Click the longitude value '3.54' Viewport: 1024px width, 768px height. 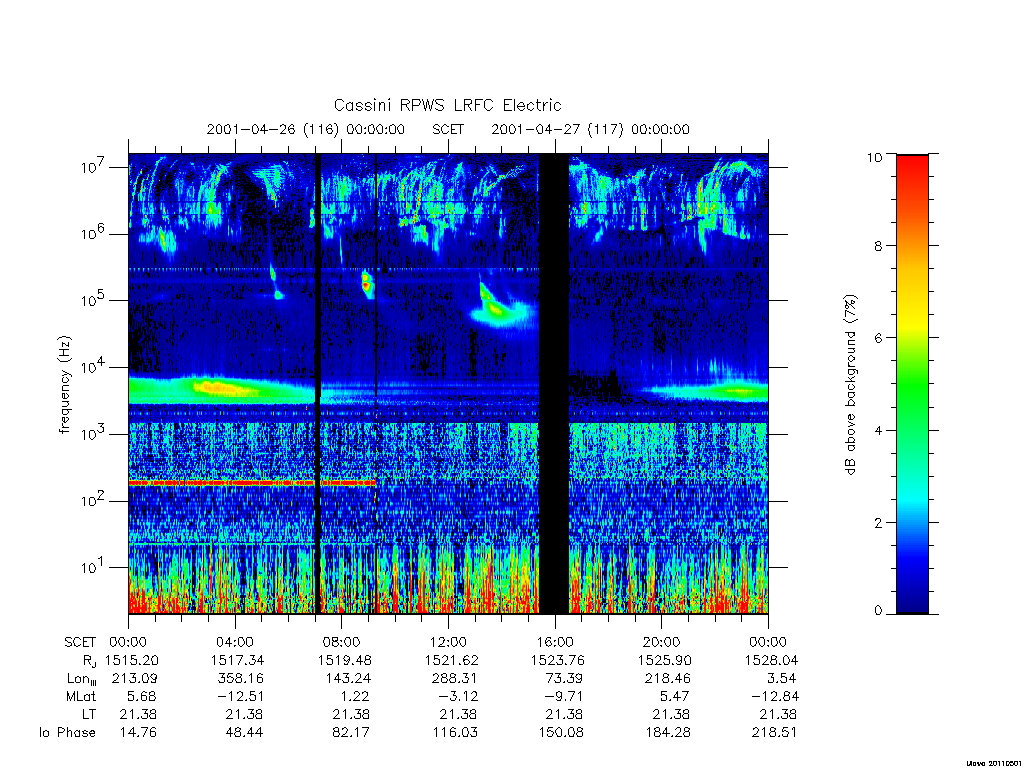coord(781,679)
